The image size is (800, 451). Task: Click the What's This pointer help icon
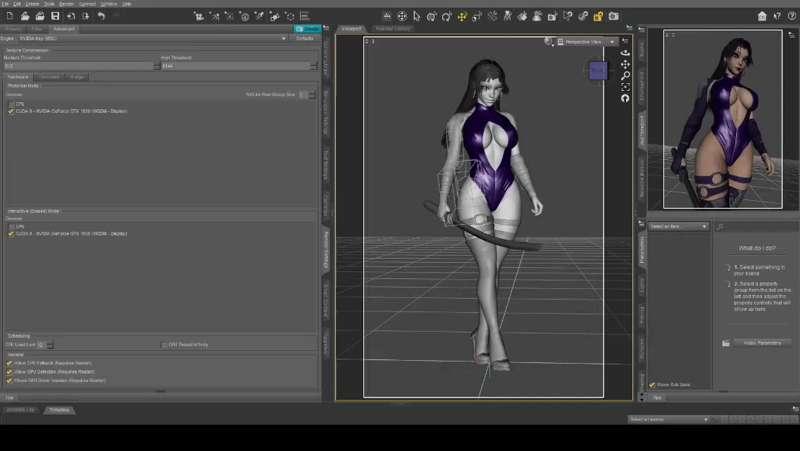pyautogui.click(x=777, y=16)
